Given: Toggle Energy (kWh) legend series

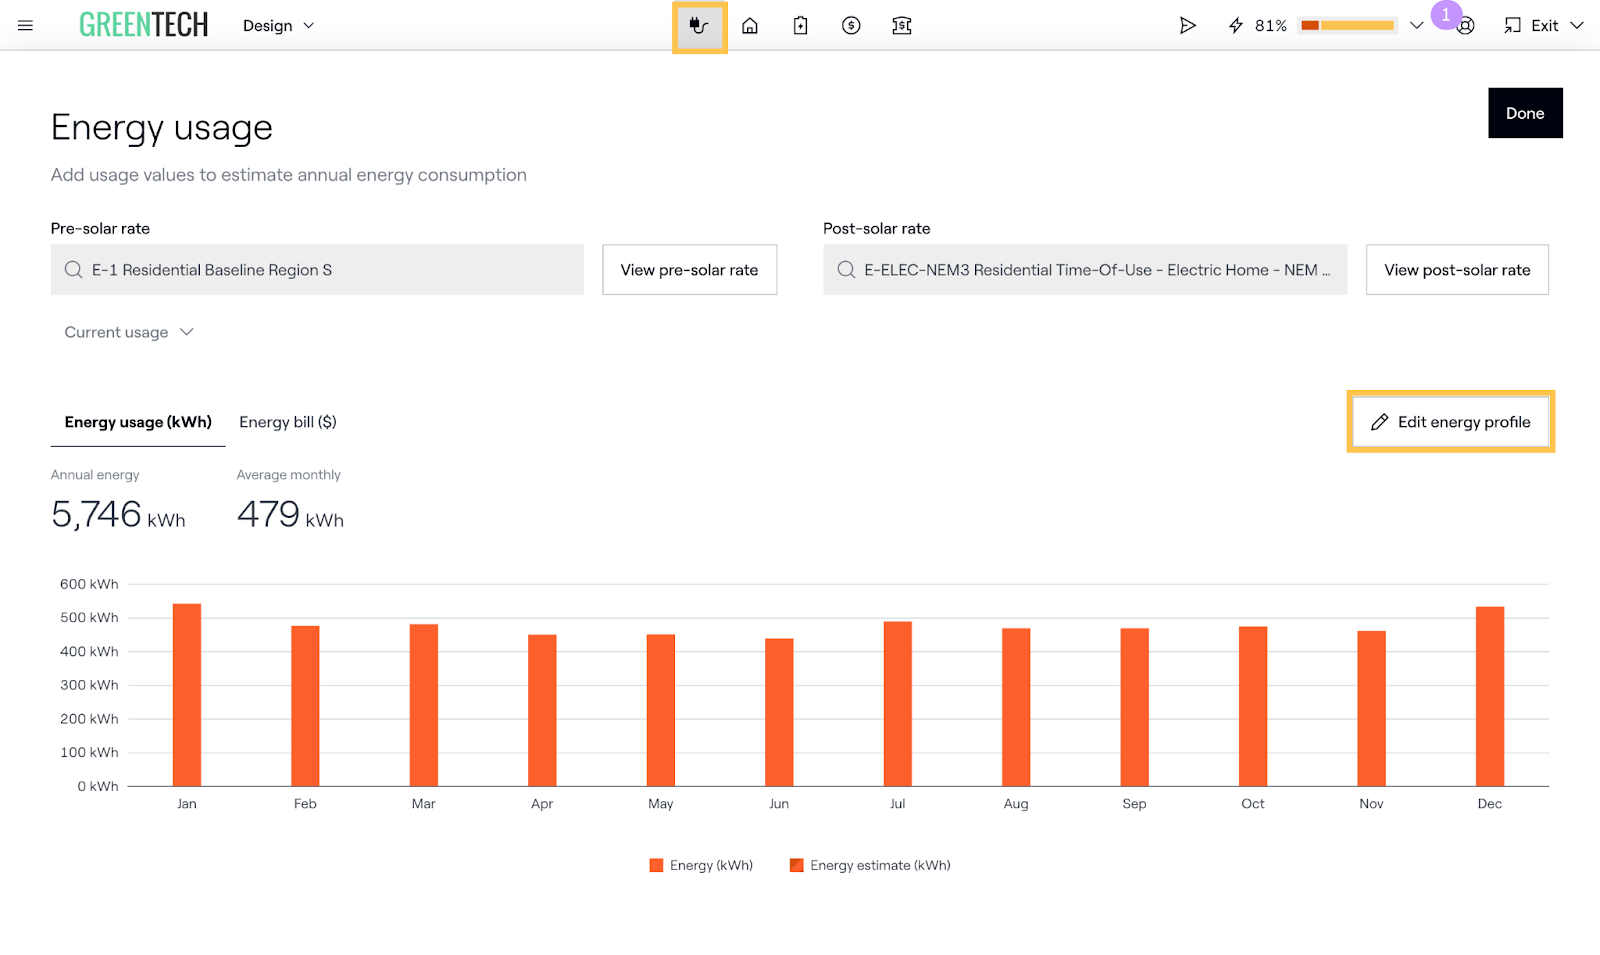Looking at the screenshot, I should (x=701, y=865).
